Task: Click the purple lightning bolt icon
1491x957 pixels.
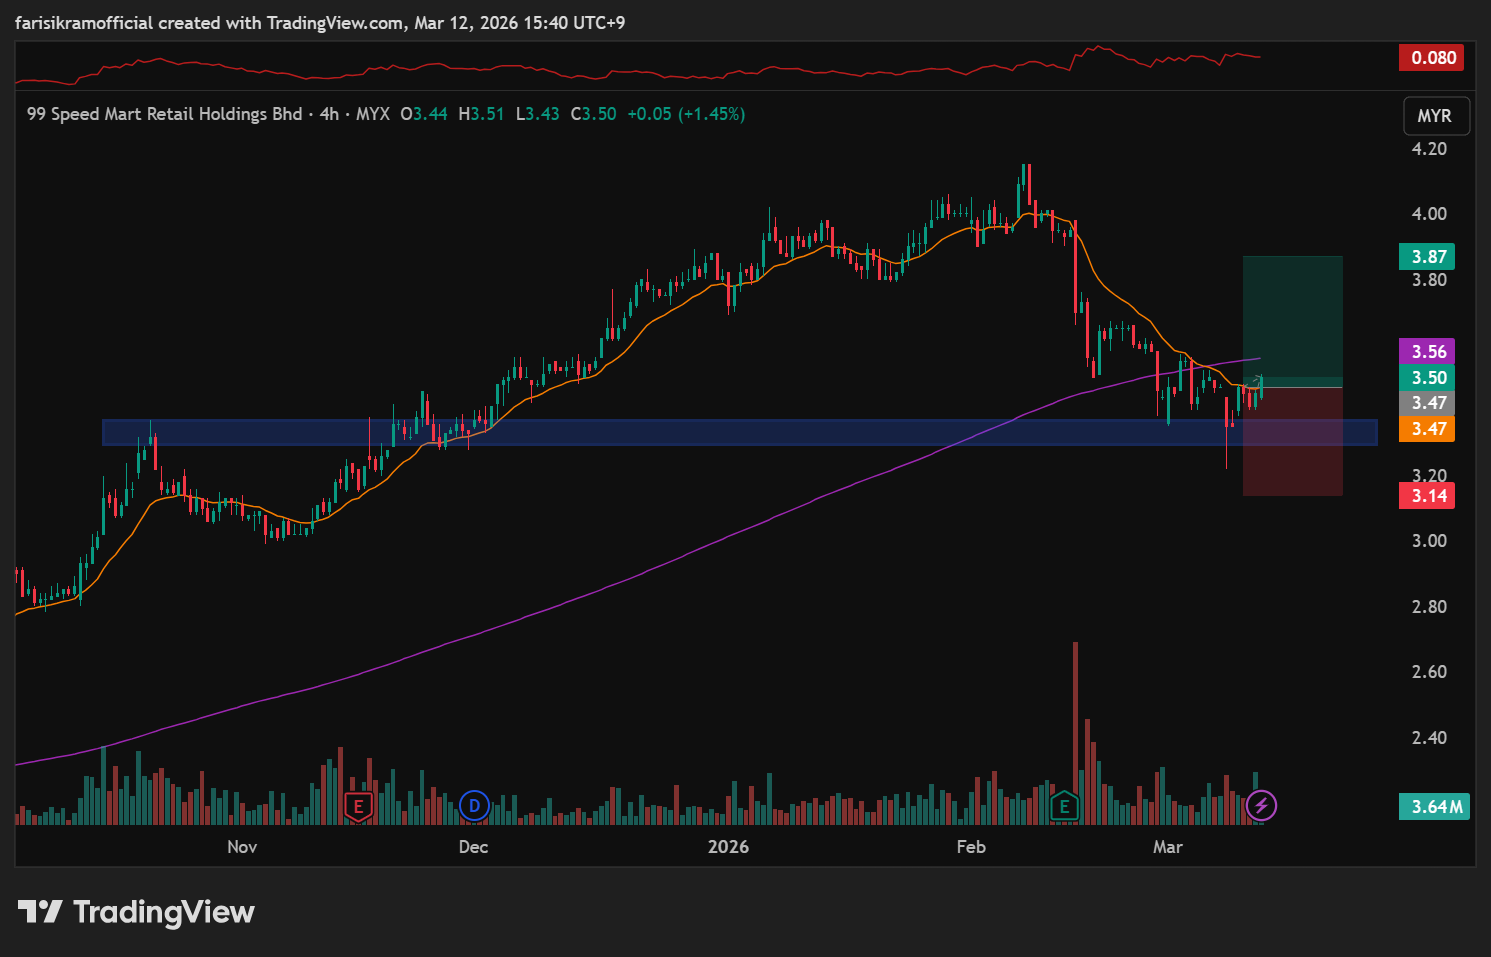Action: (x=1261, y=805)
